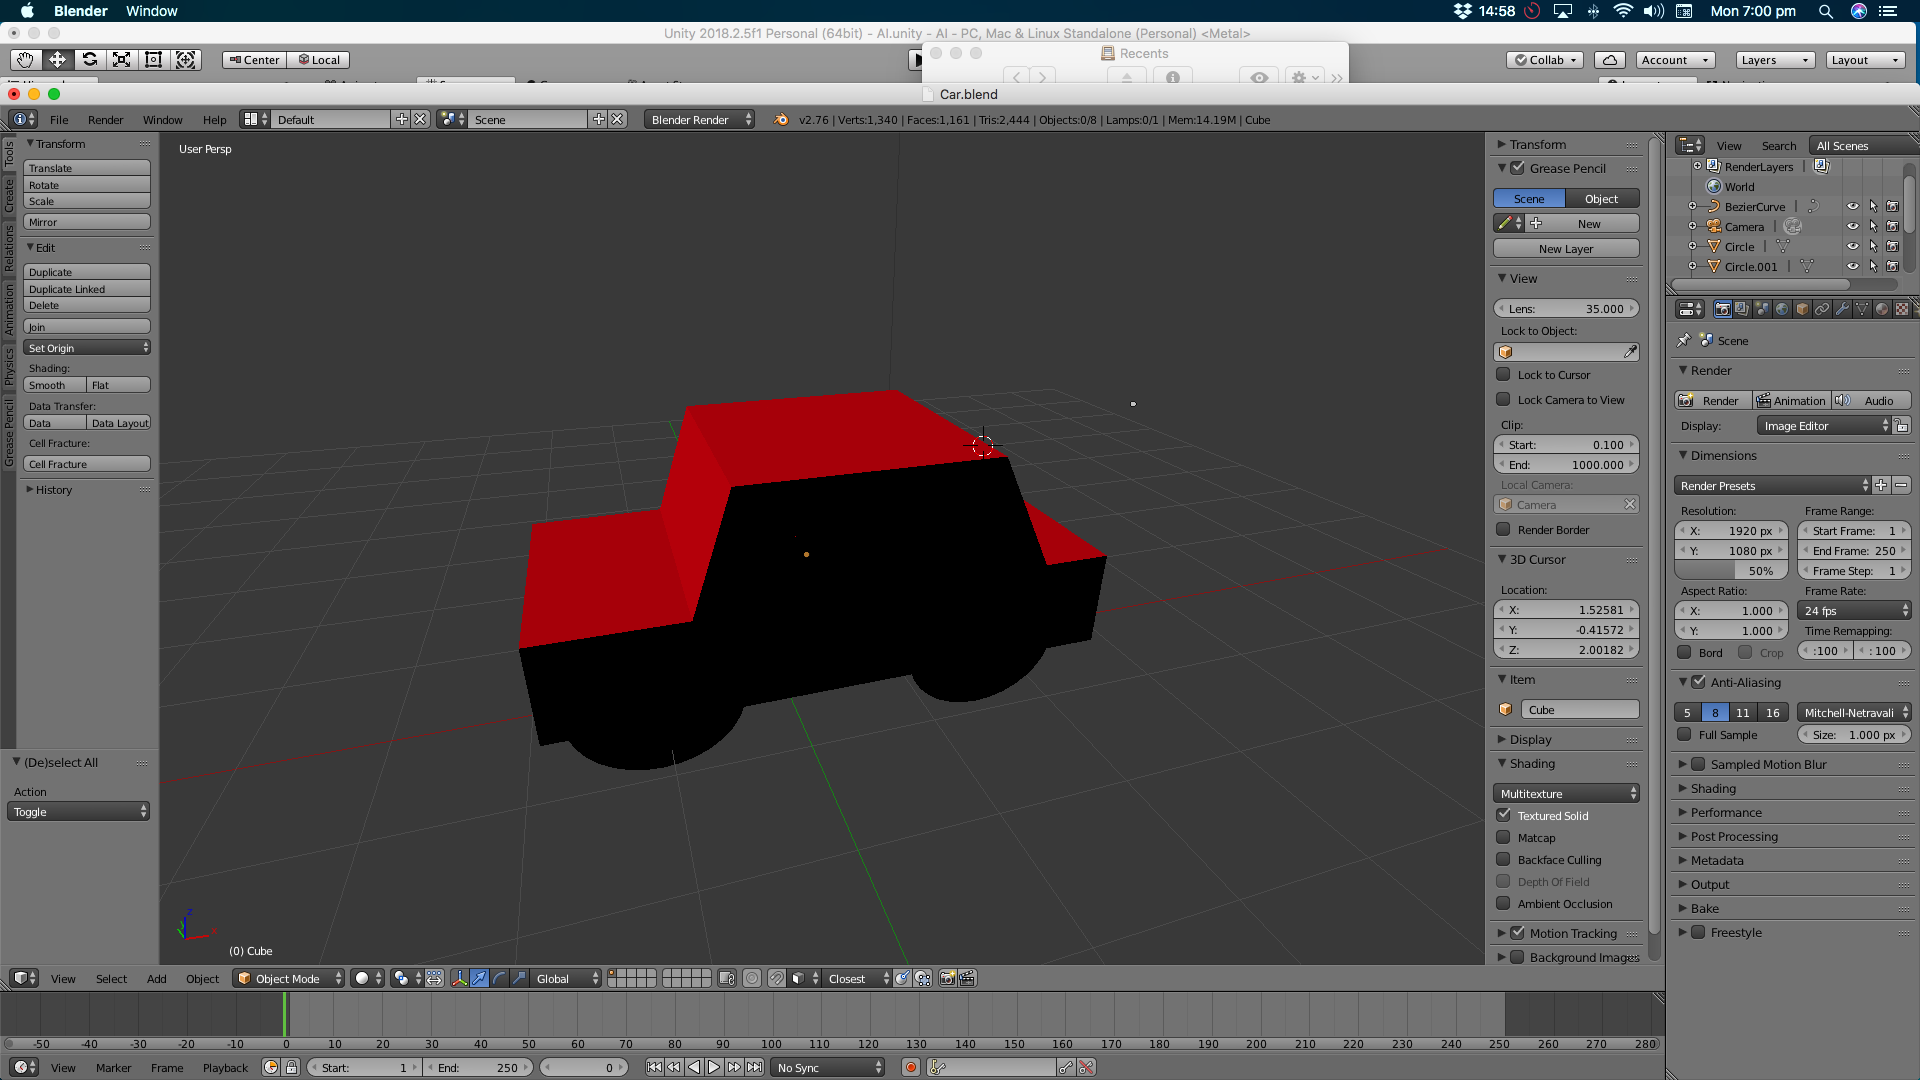Enable Full Sample checkbox

(1684, 735)
